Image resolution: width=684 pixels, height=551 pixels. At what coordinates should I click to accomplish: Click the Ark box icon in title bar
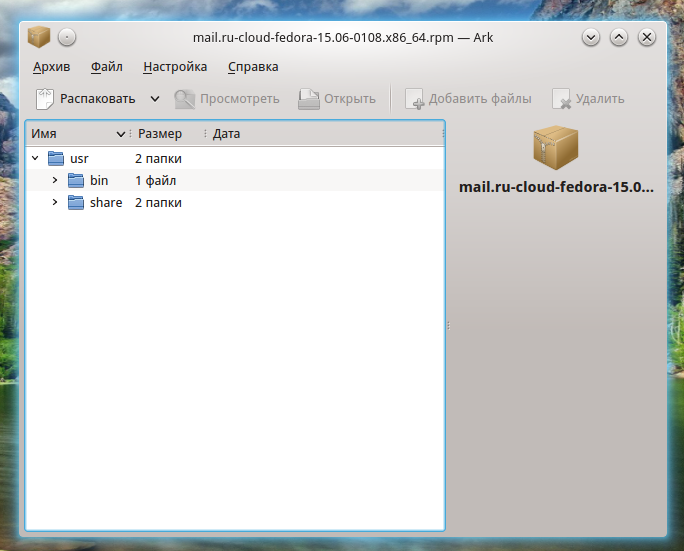[x=39, y=37]
